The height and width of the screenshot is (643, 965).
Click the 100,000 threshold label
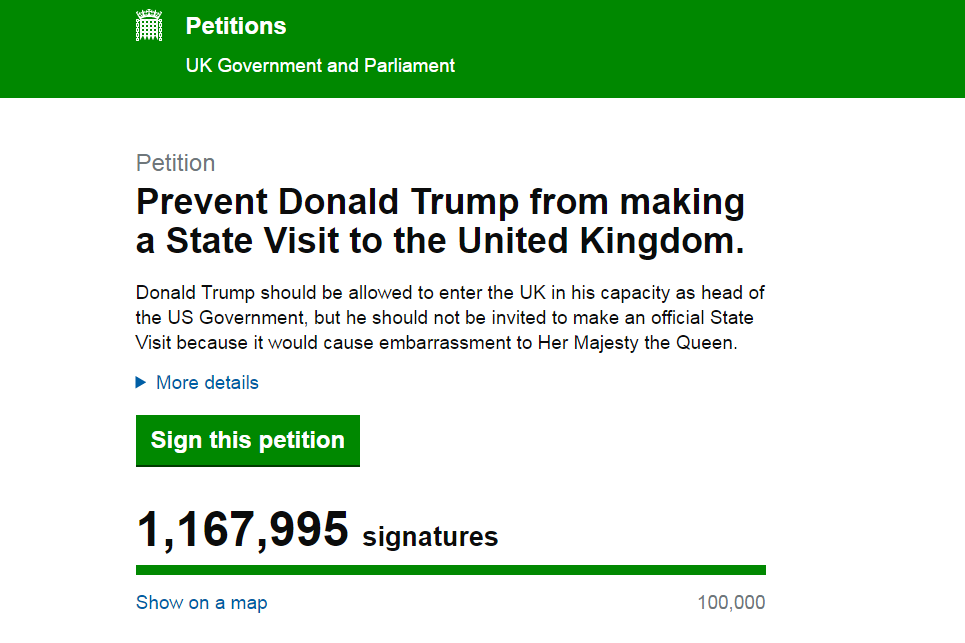[x=731, y=602]
